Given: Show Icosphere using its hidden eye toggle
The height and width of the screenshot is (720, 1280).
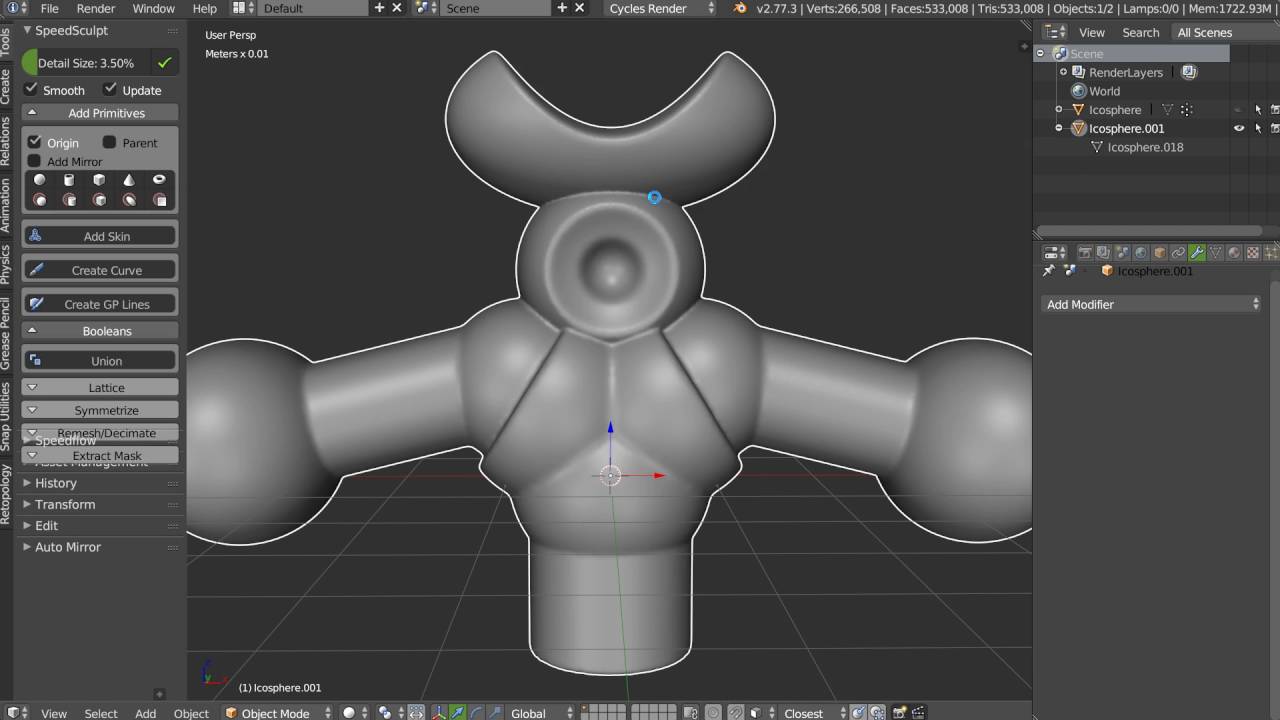Looking at the screenshot, I should tap(1239, 110).
